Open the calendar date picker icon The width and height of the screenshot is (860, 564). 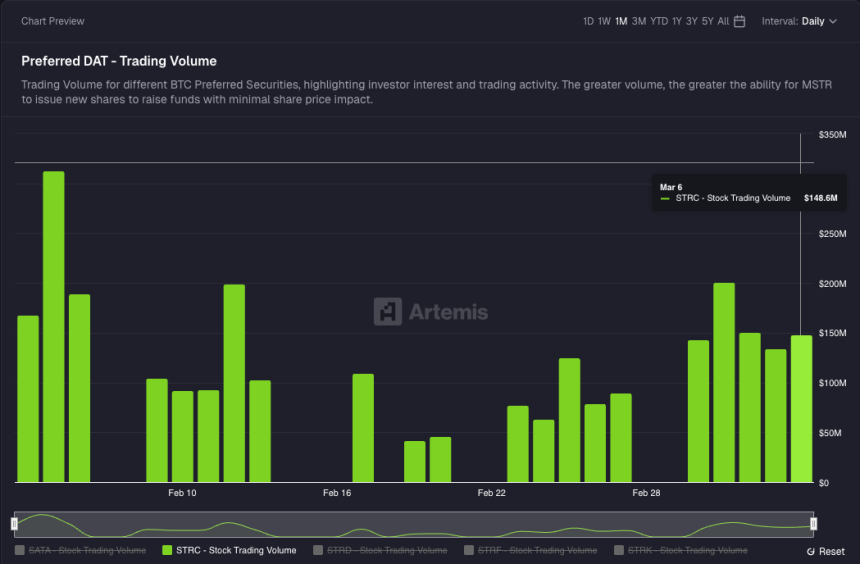pyautogui.click(x=740, y=21)
